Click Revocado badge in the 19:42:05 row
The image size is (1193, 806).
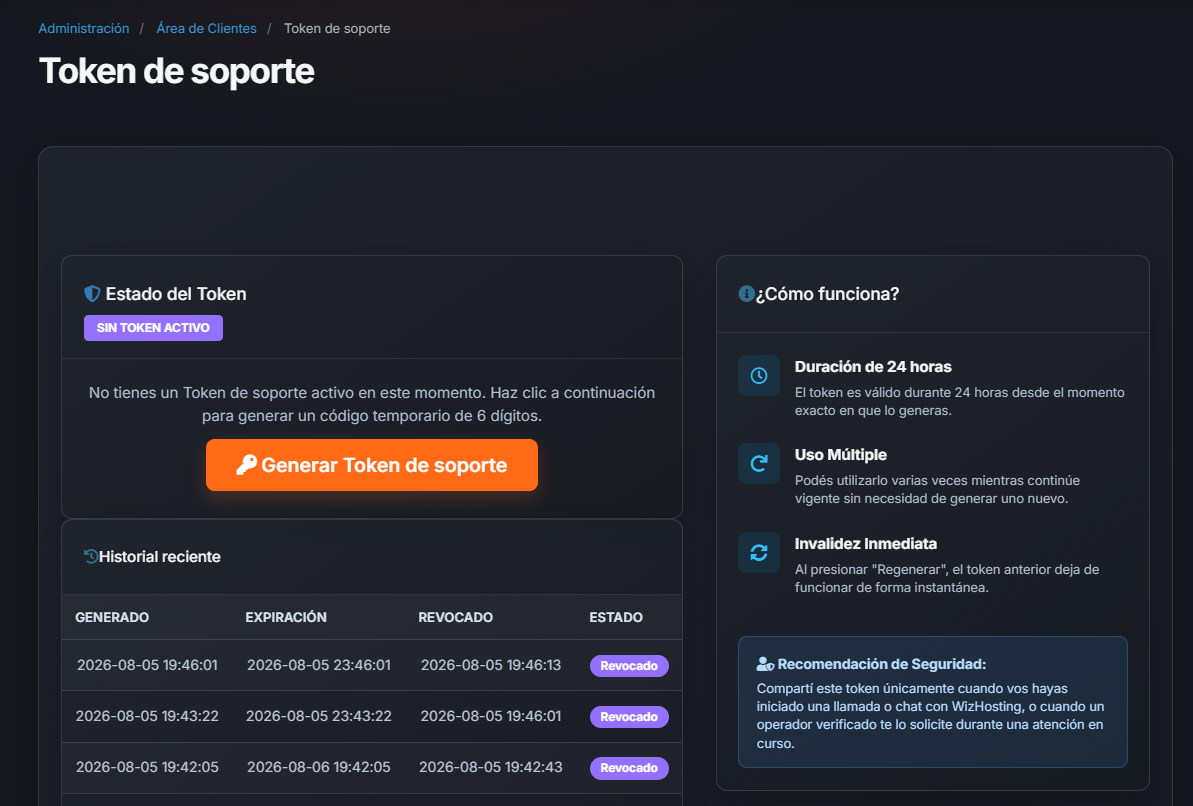point(629,768)
